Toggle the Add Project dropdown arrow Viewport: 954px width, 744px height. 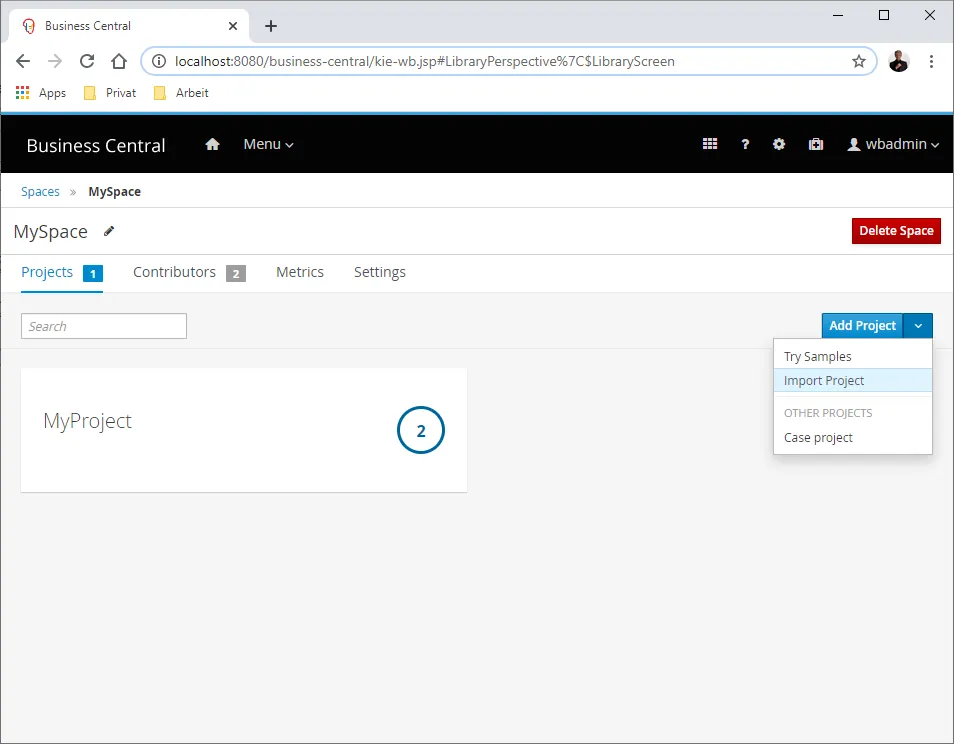[918, 326]
